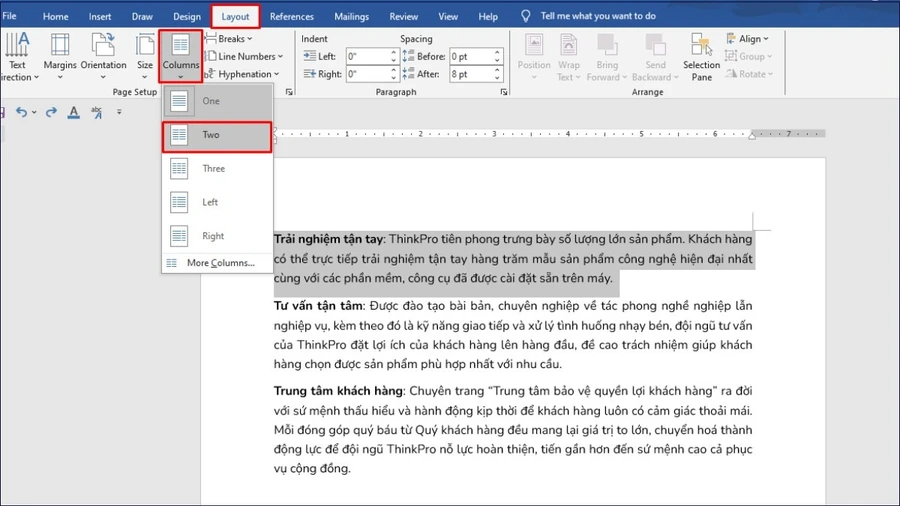Open the References tab

pyautogui.click(x=292, y=16)
